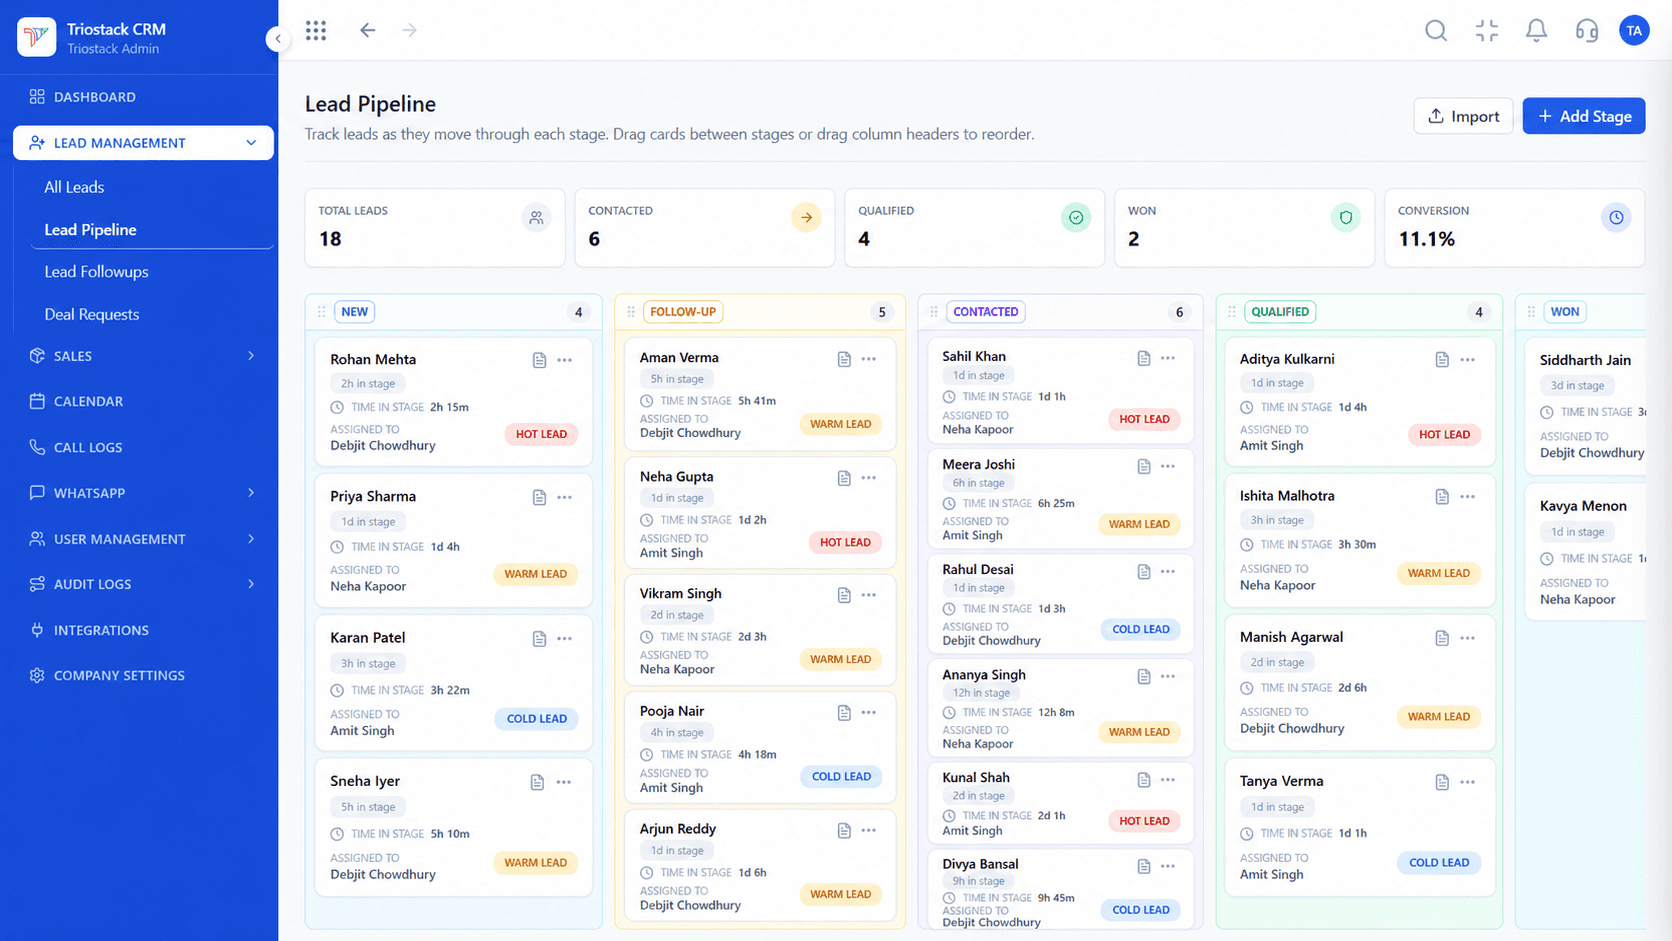Collapse the sidebar with the chevron button
1672x941 pixels.
278,39
